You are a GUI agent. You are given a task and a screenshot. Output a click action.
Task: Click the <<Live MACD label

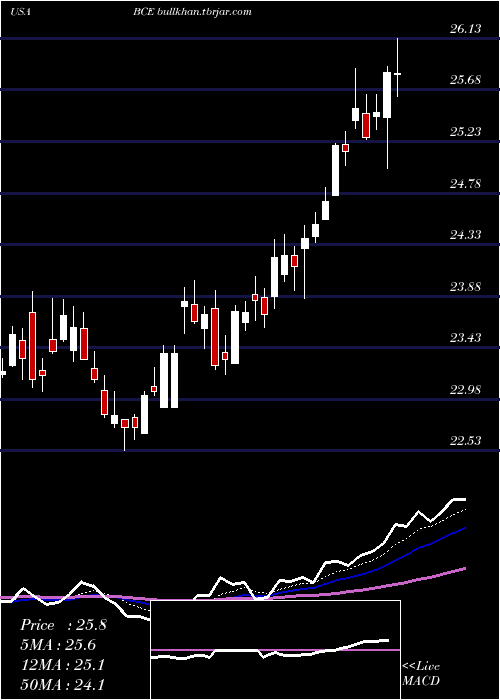pos(421,673)
